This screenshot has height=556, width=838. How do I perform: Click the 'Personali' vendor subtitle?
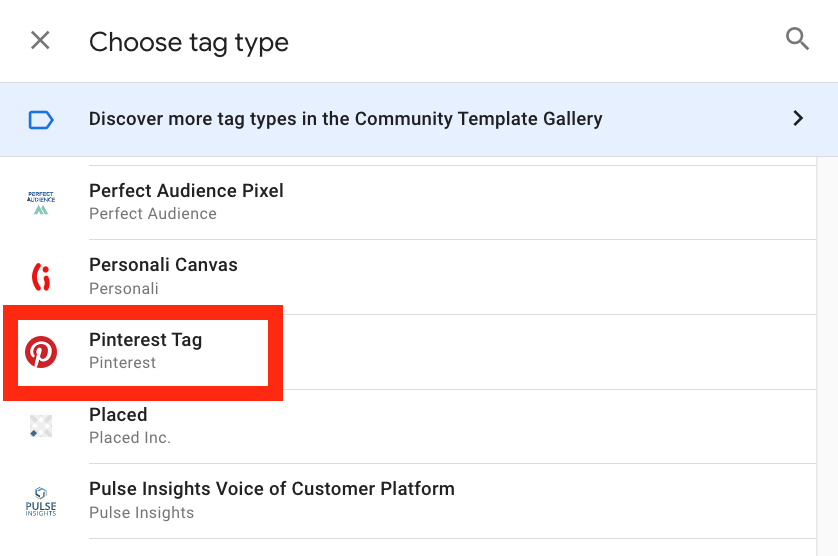coord(123,289)
